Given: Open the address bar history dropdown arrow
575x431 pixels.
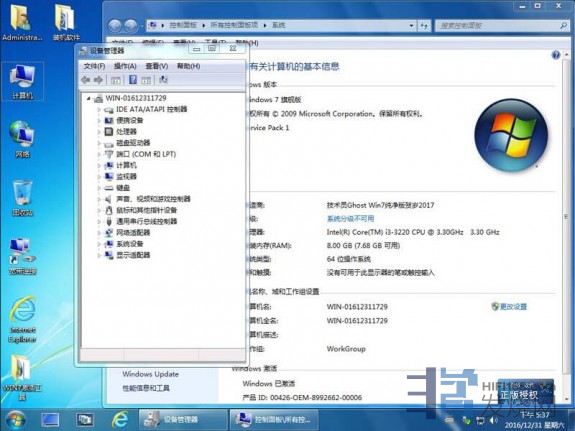Looking at the screenshot, I should click(411, 25).
